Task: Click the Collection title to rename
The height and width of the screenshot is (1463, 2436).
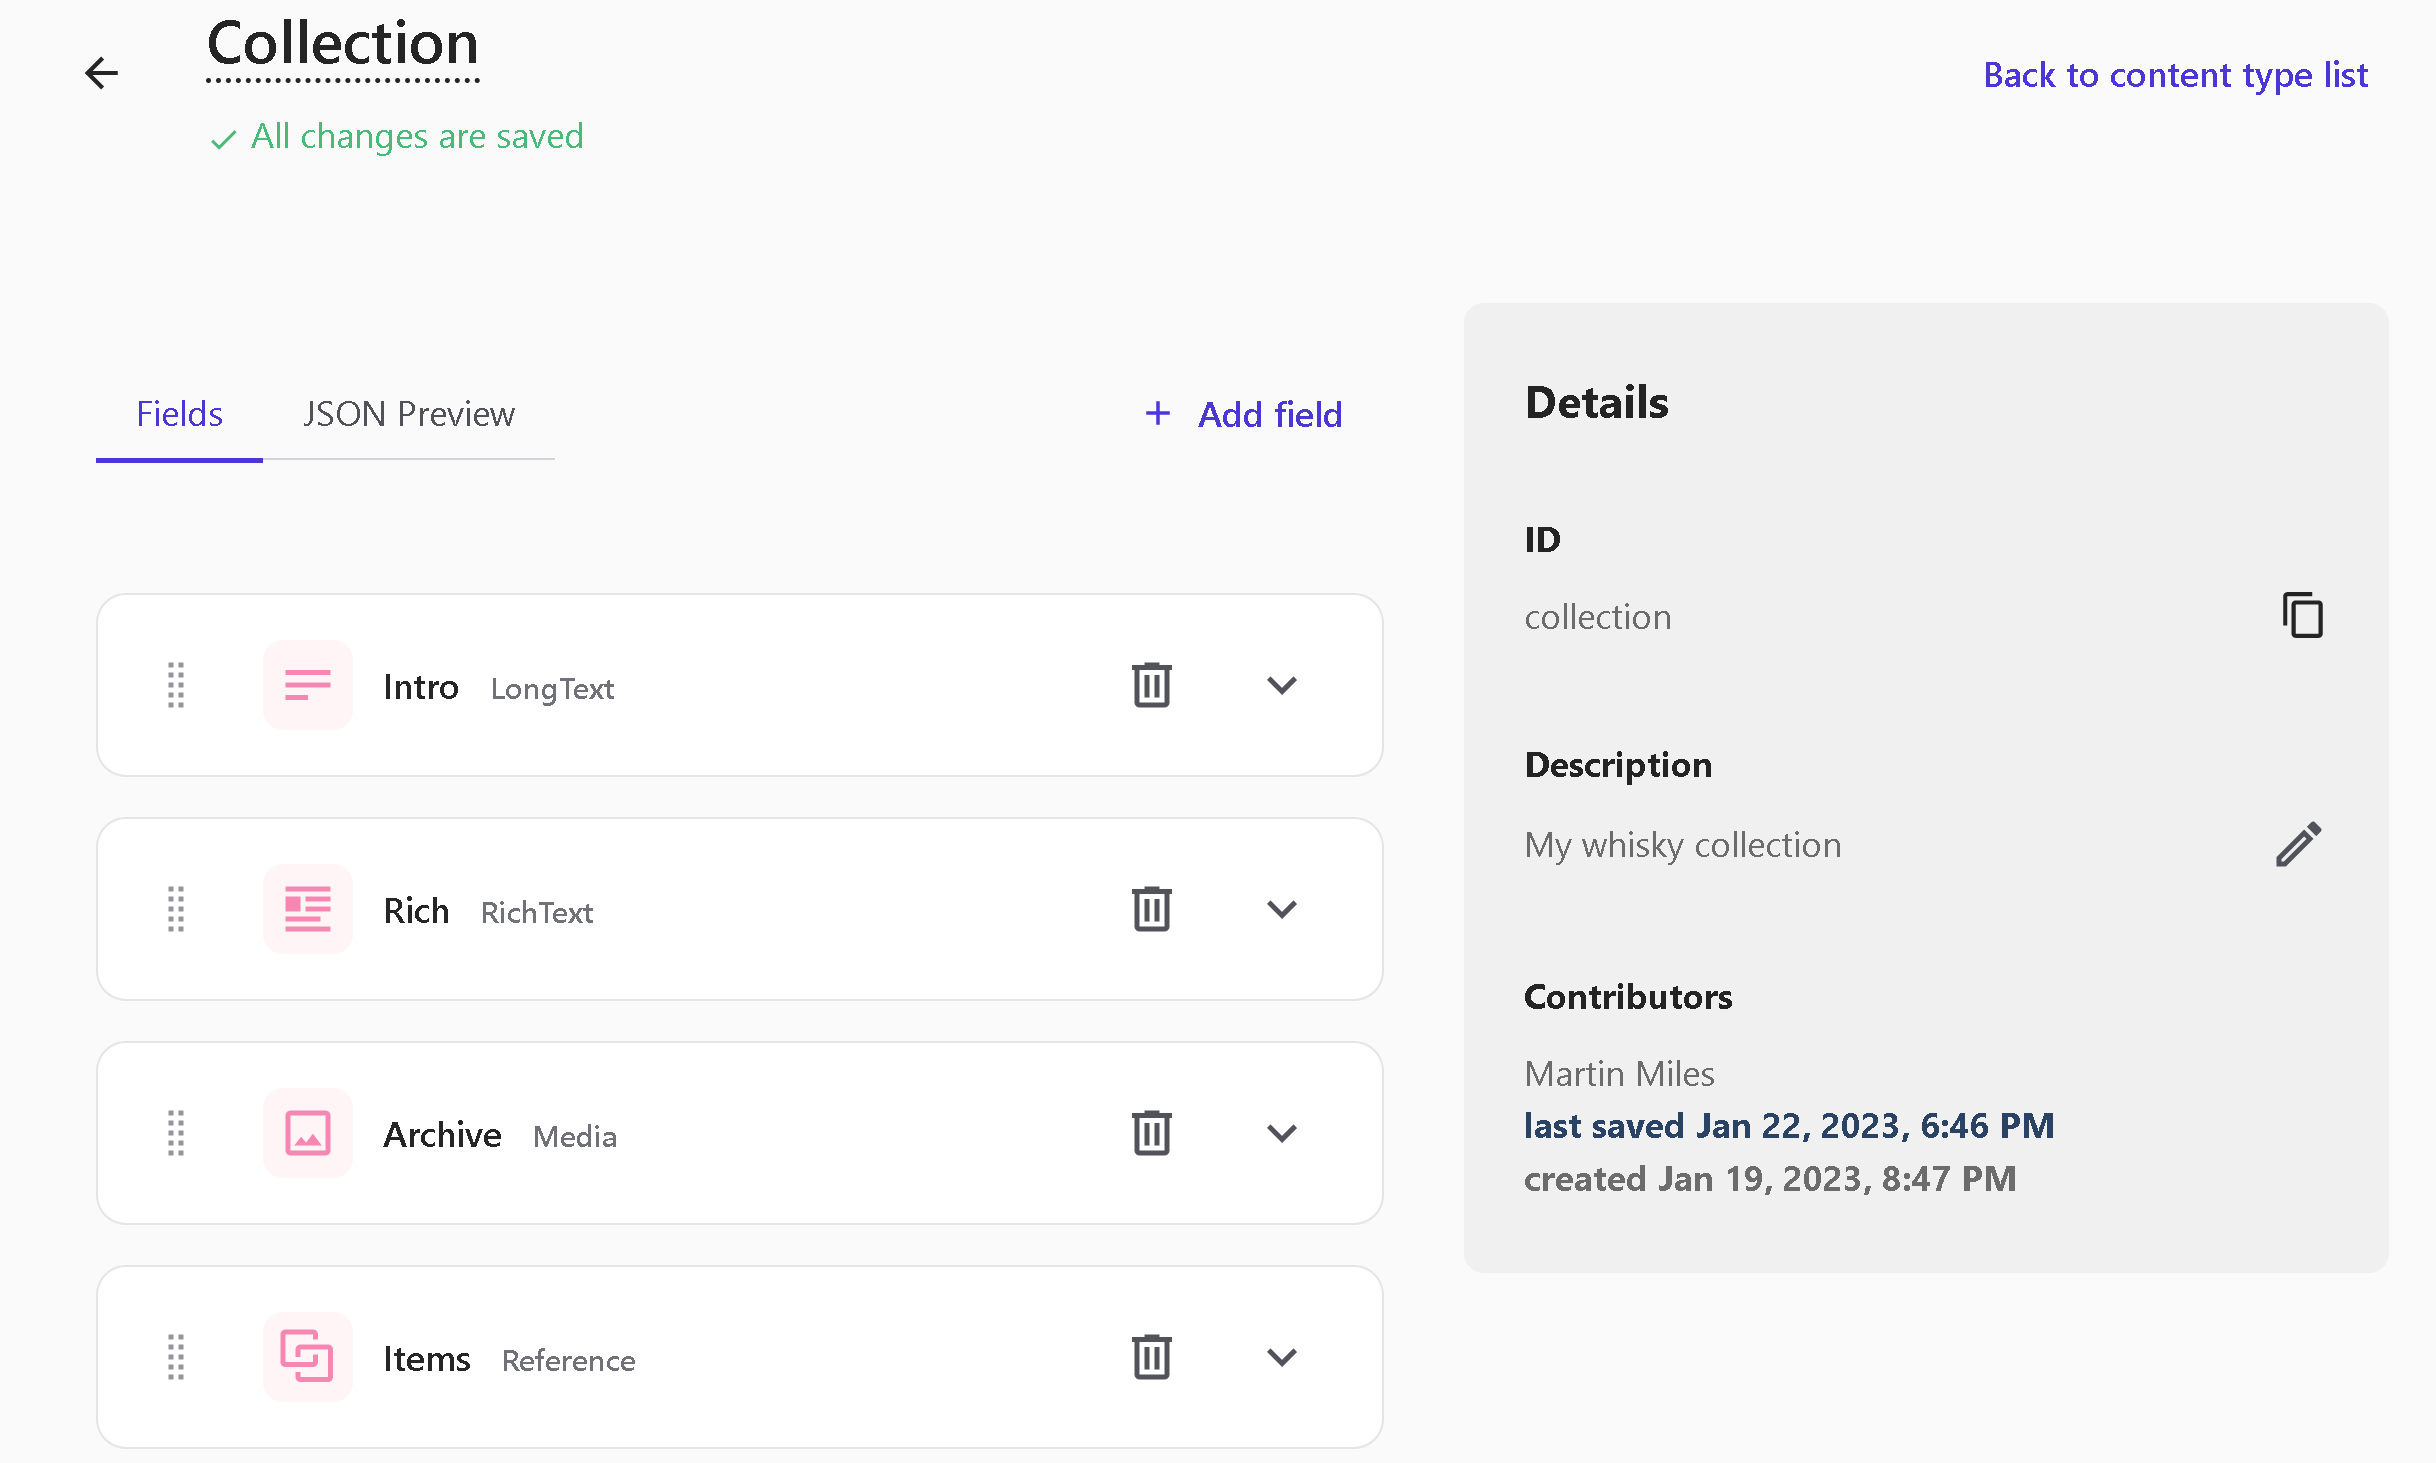Action: [x=342, y=45]
